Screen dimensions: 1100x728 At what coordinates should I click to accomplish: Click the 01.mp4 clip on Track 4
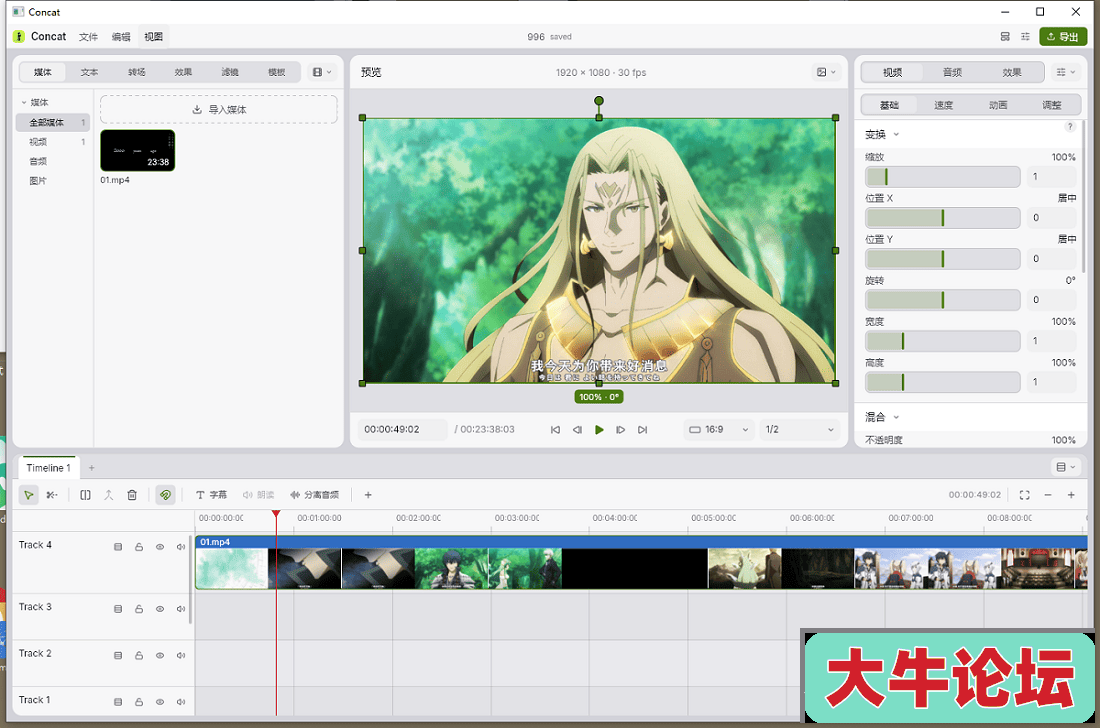point(641,562)
